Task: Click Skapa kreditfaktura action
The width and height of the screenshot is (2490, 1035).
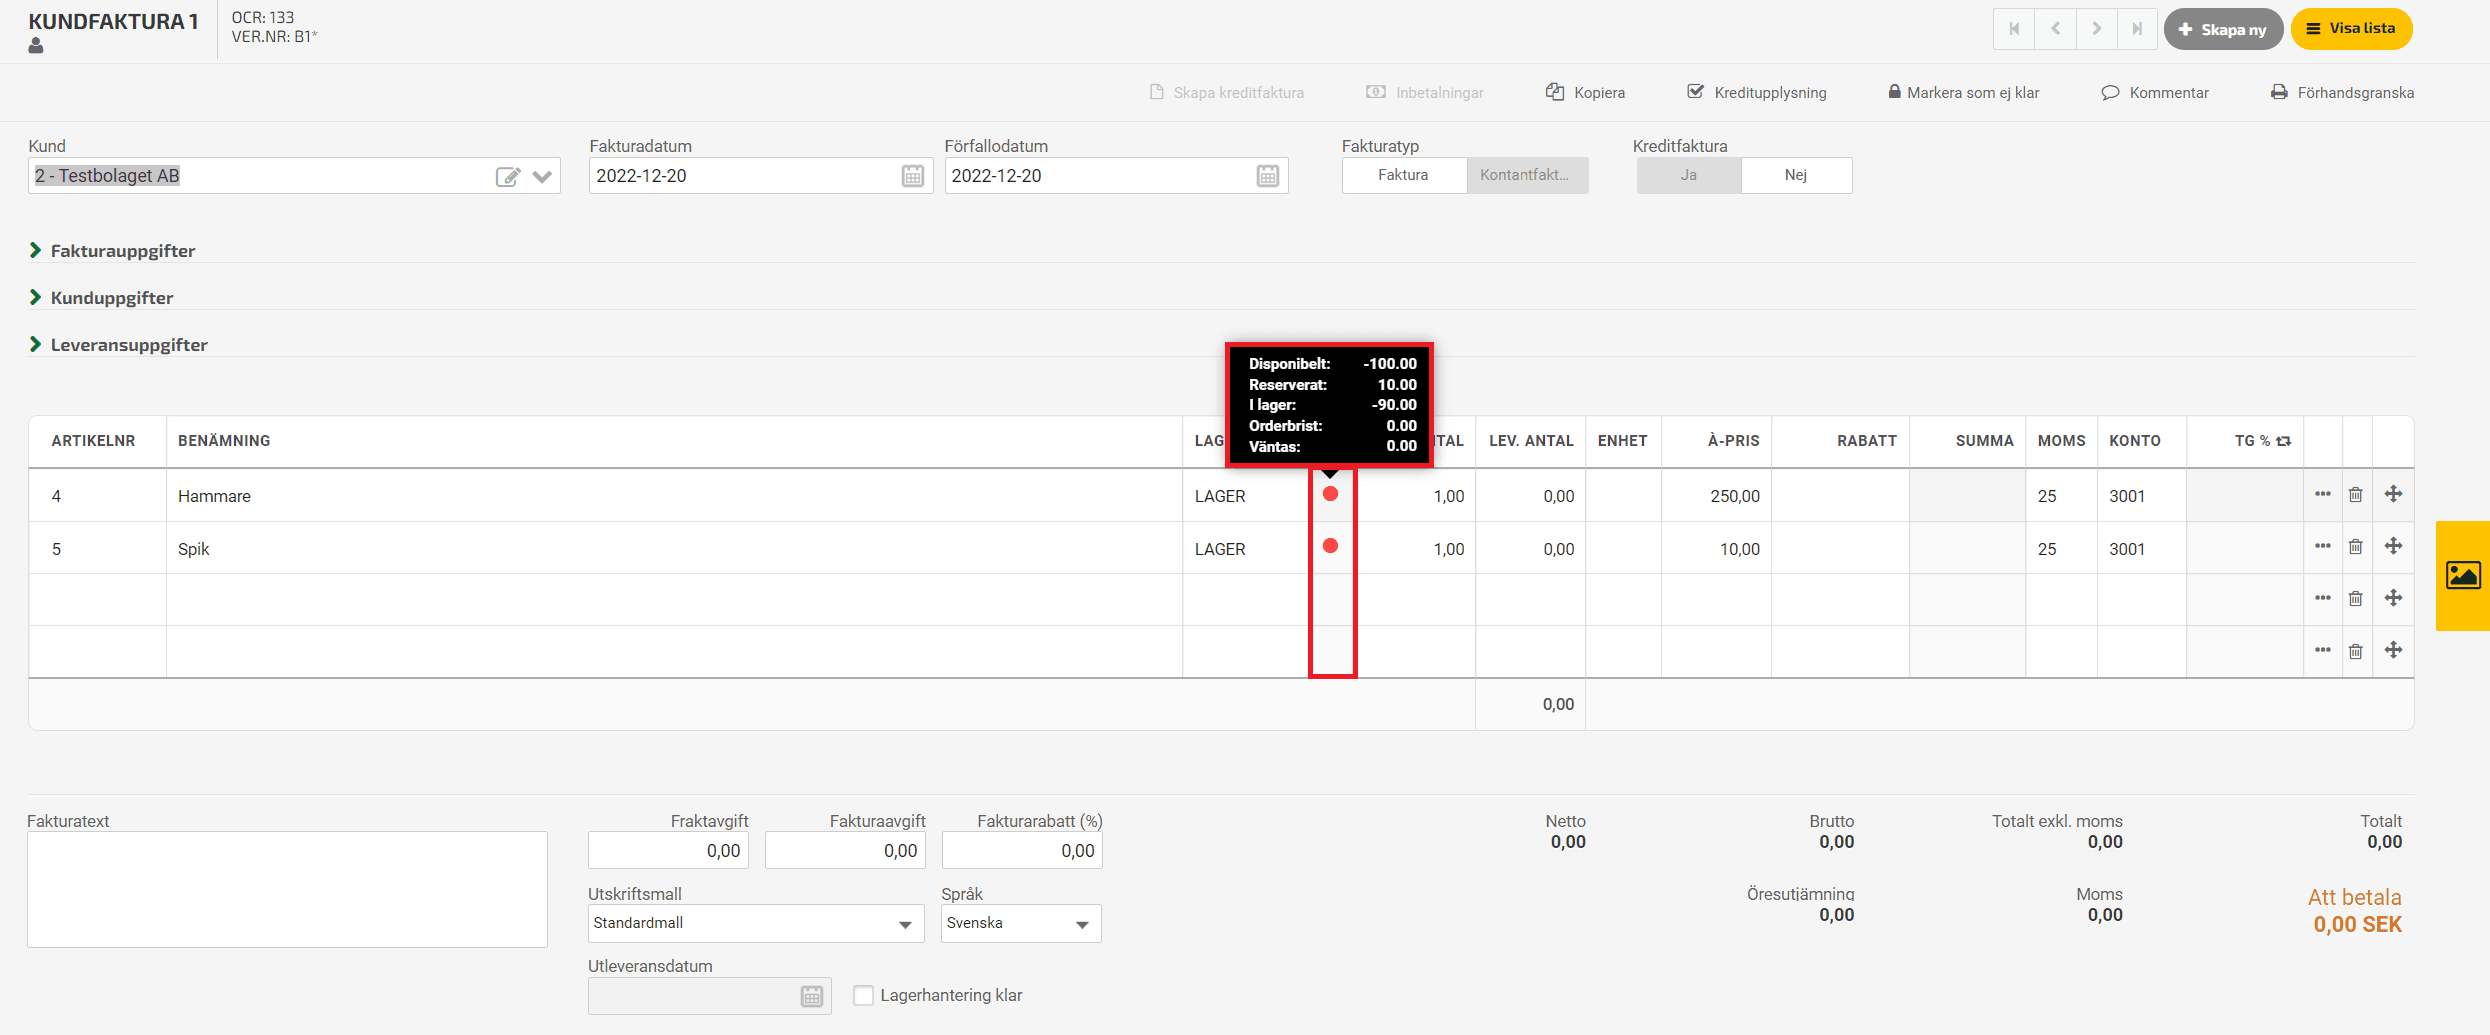Action: pos(1227,92)
